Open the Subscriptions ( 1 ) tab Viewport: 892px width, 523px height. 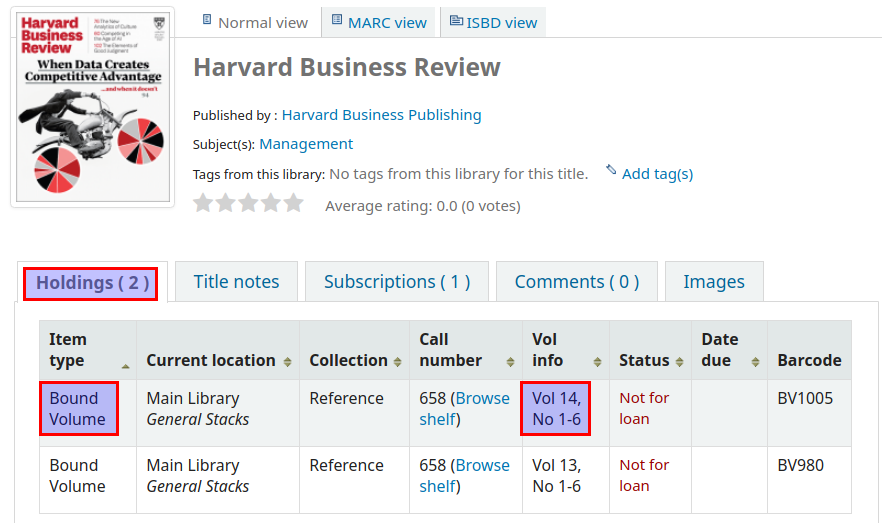[397, 282]
